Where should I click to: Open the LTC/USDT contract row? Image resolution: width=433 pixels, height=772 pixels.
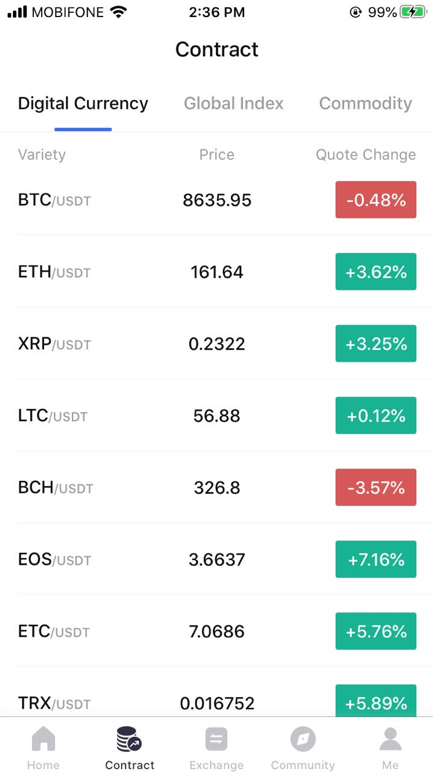217,416
